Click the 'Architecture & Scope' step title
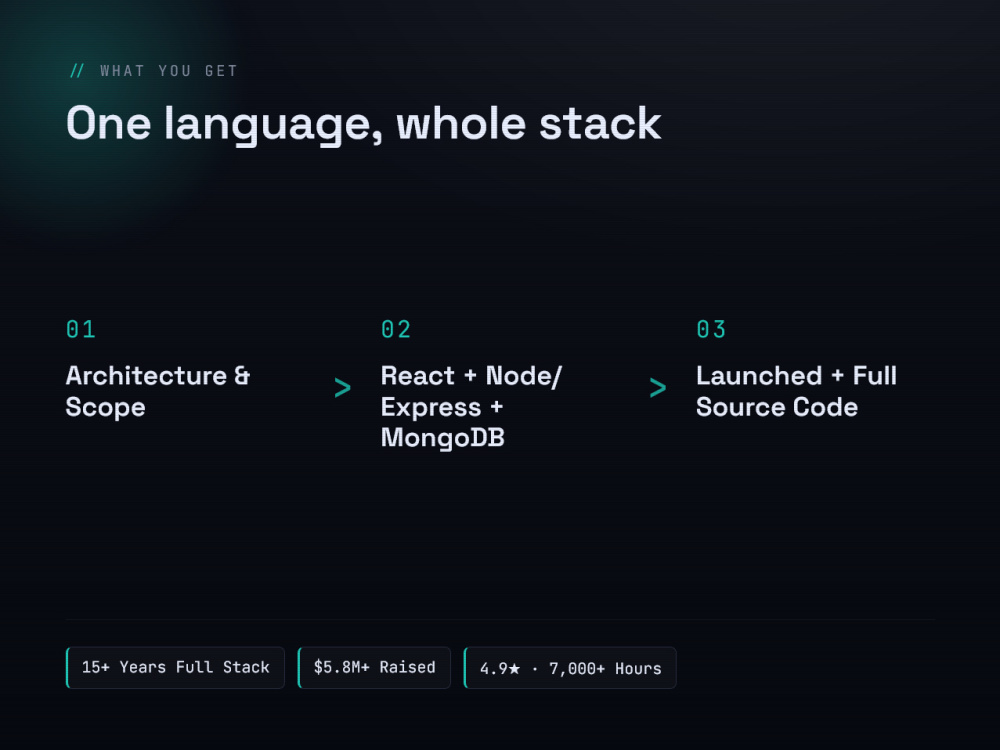The height and width of the screenshot is (750, 1000). pos(158,392)
